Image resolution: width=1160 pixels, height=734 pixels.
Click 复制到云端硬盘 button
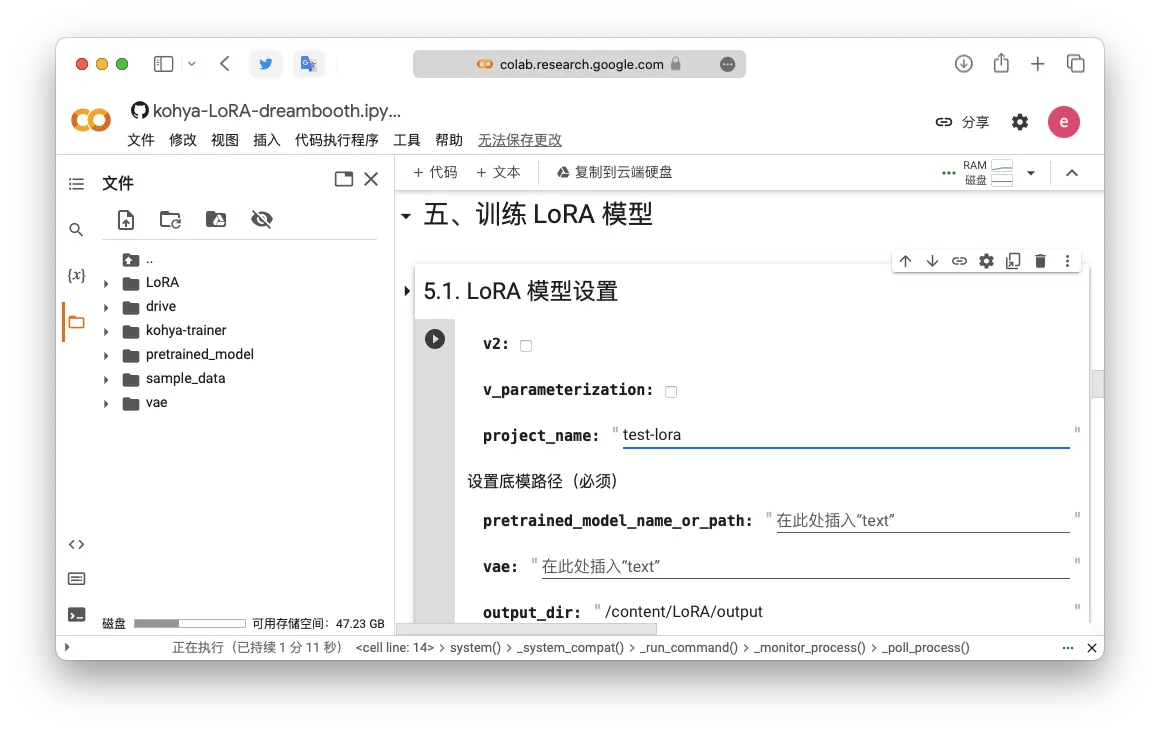tap(614, 172)
